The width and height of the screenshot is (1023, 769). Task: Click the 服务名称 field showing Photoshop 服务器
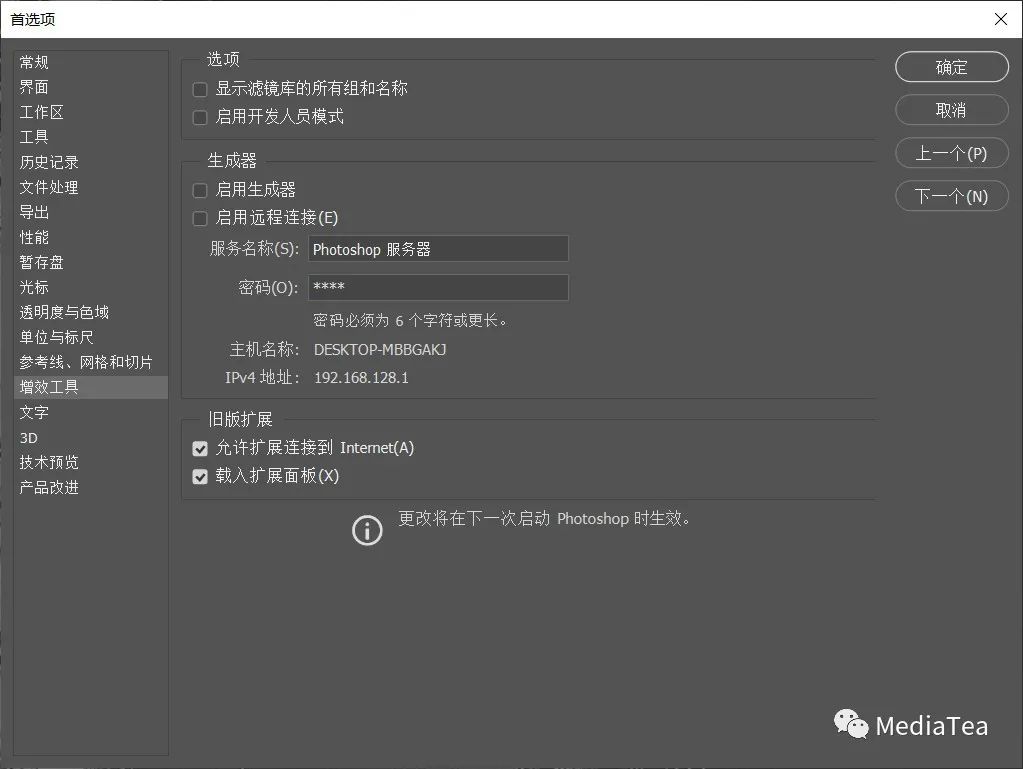pos(438,249)
